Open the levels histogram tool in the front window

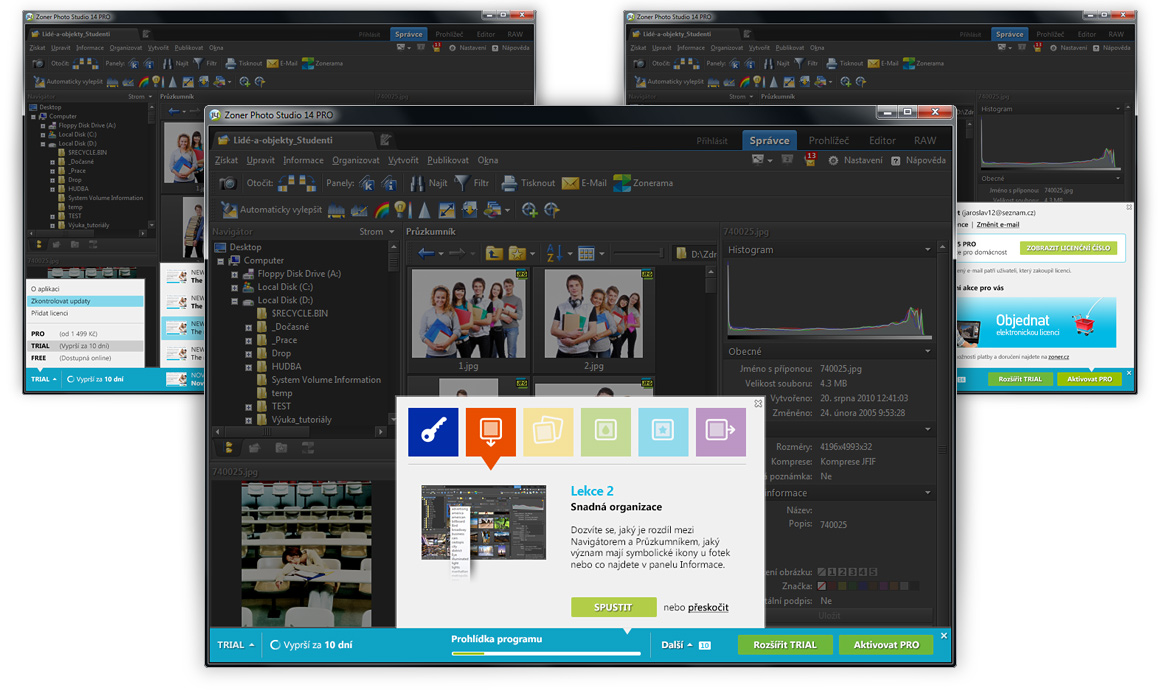coord(337,210)
